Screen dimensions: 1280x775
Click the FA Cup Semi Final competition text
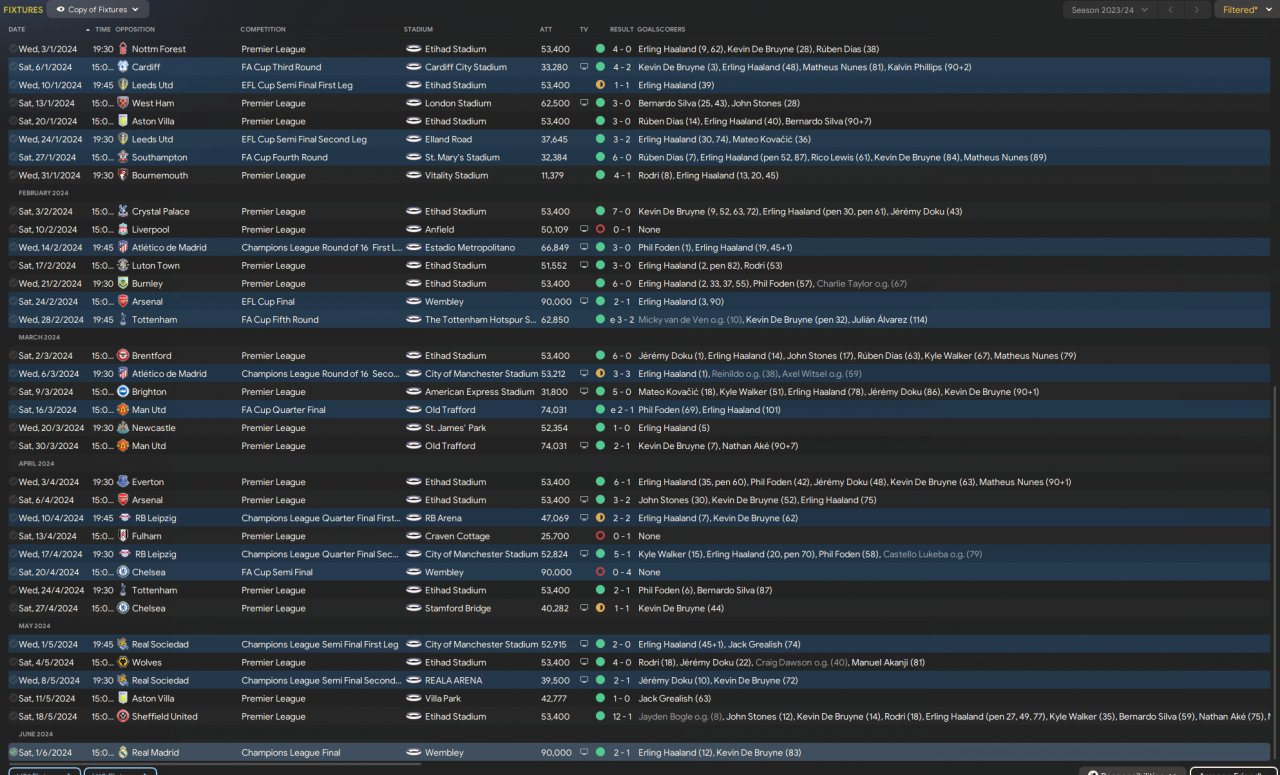click(277, 572)
